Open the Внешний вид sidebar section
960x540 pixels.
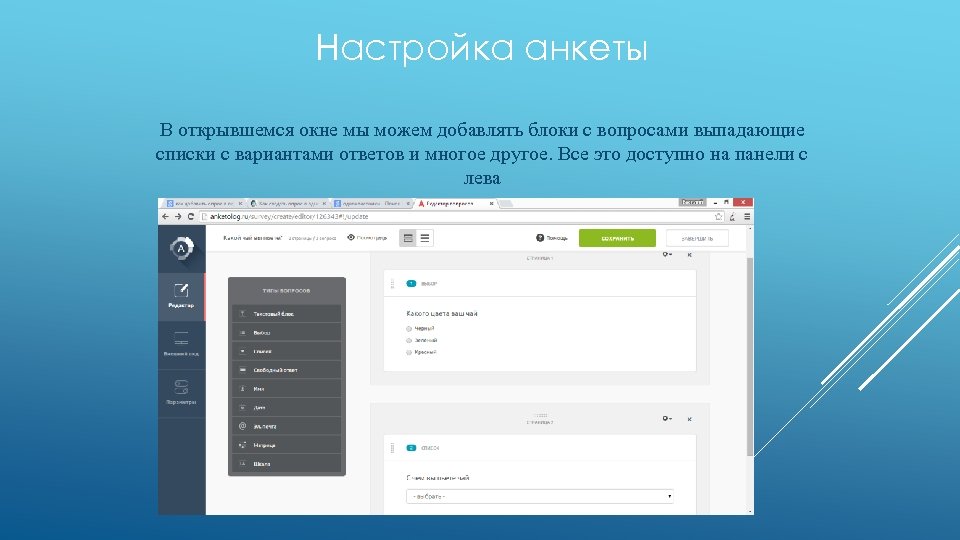[x=181, y=345]
